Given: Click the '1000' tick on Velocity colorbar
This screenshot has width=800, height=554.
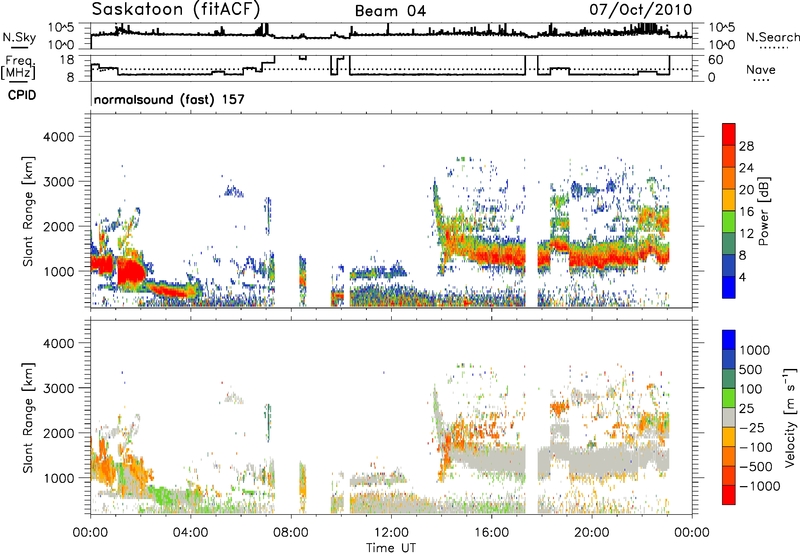Looking at the screenshot, I should tap(755, 350).
